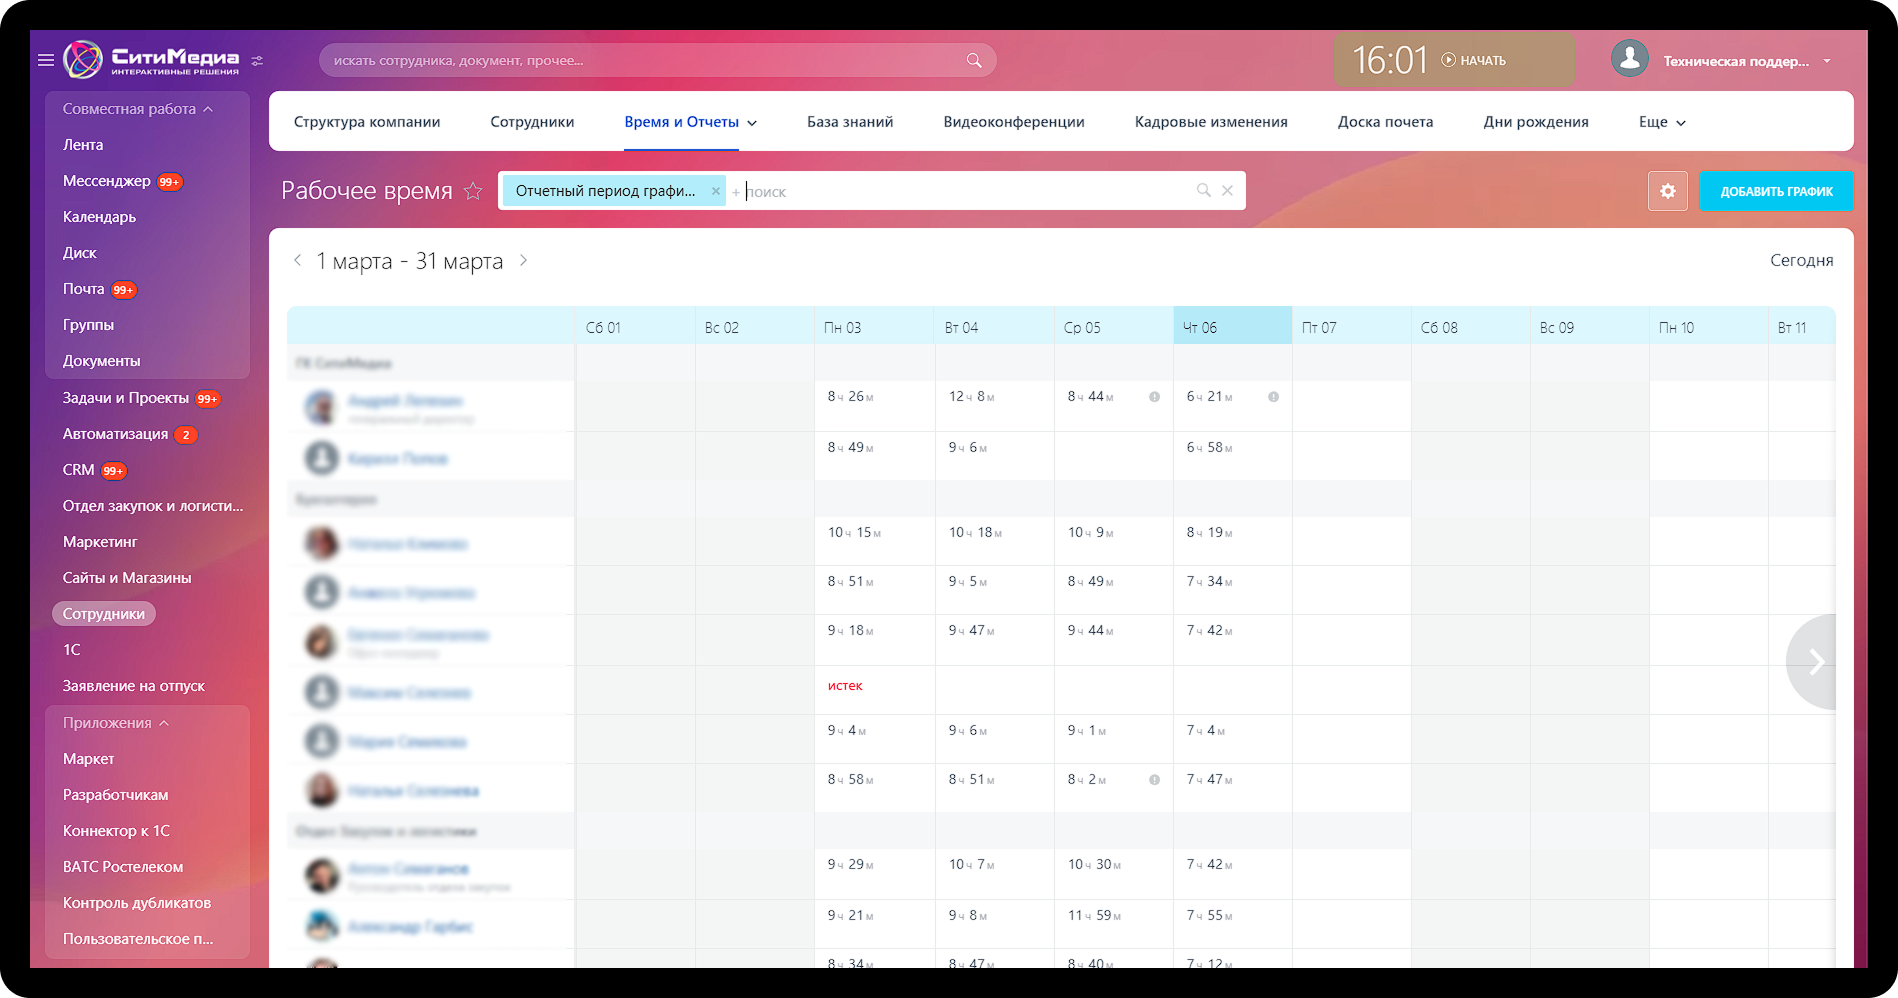
Task: Open the settings gear button
Action: tap(1667, 191)
